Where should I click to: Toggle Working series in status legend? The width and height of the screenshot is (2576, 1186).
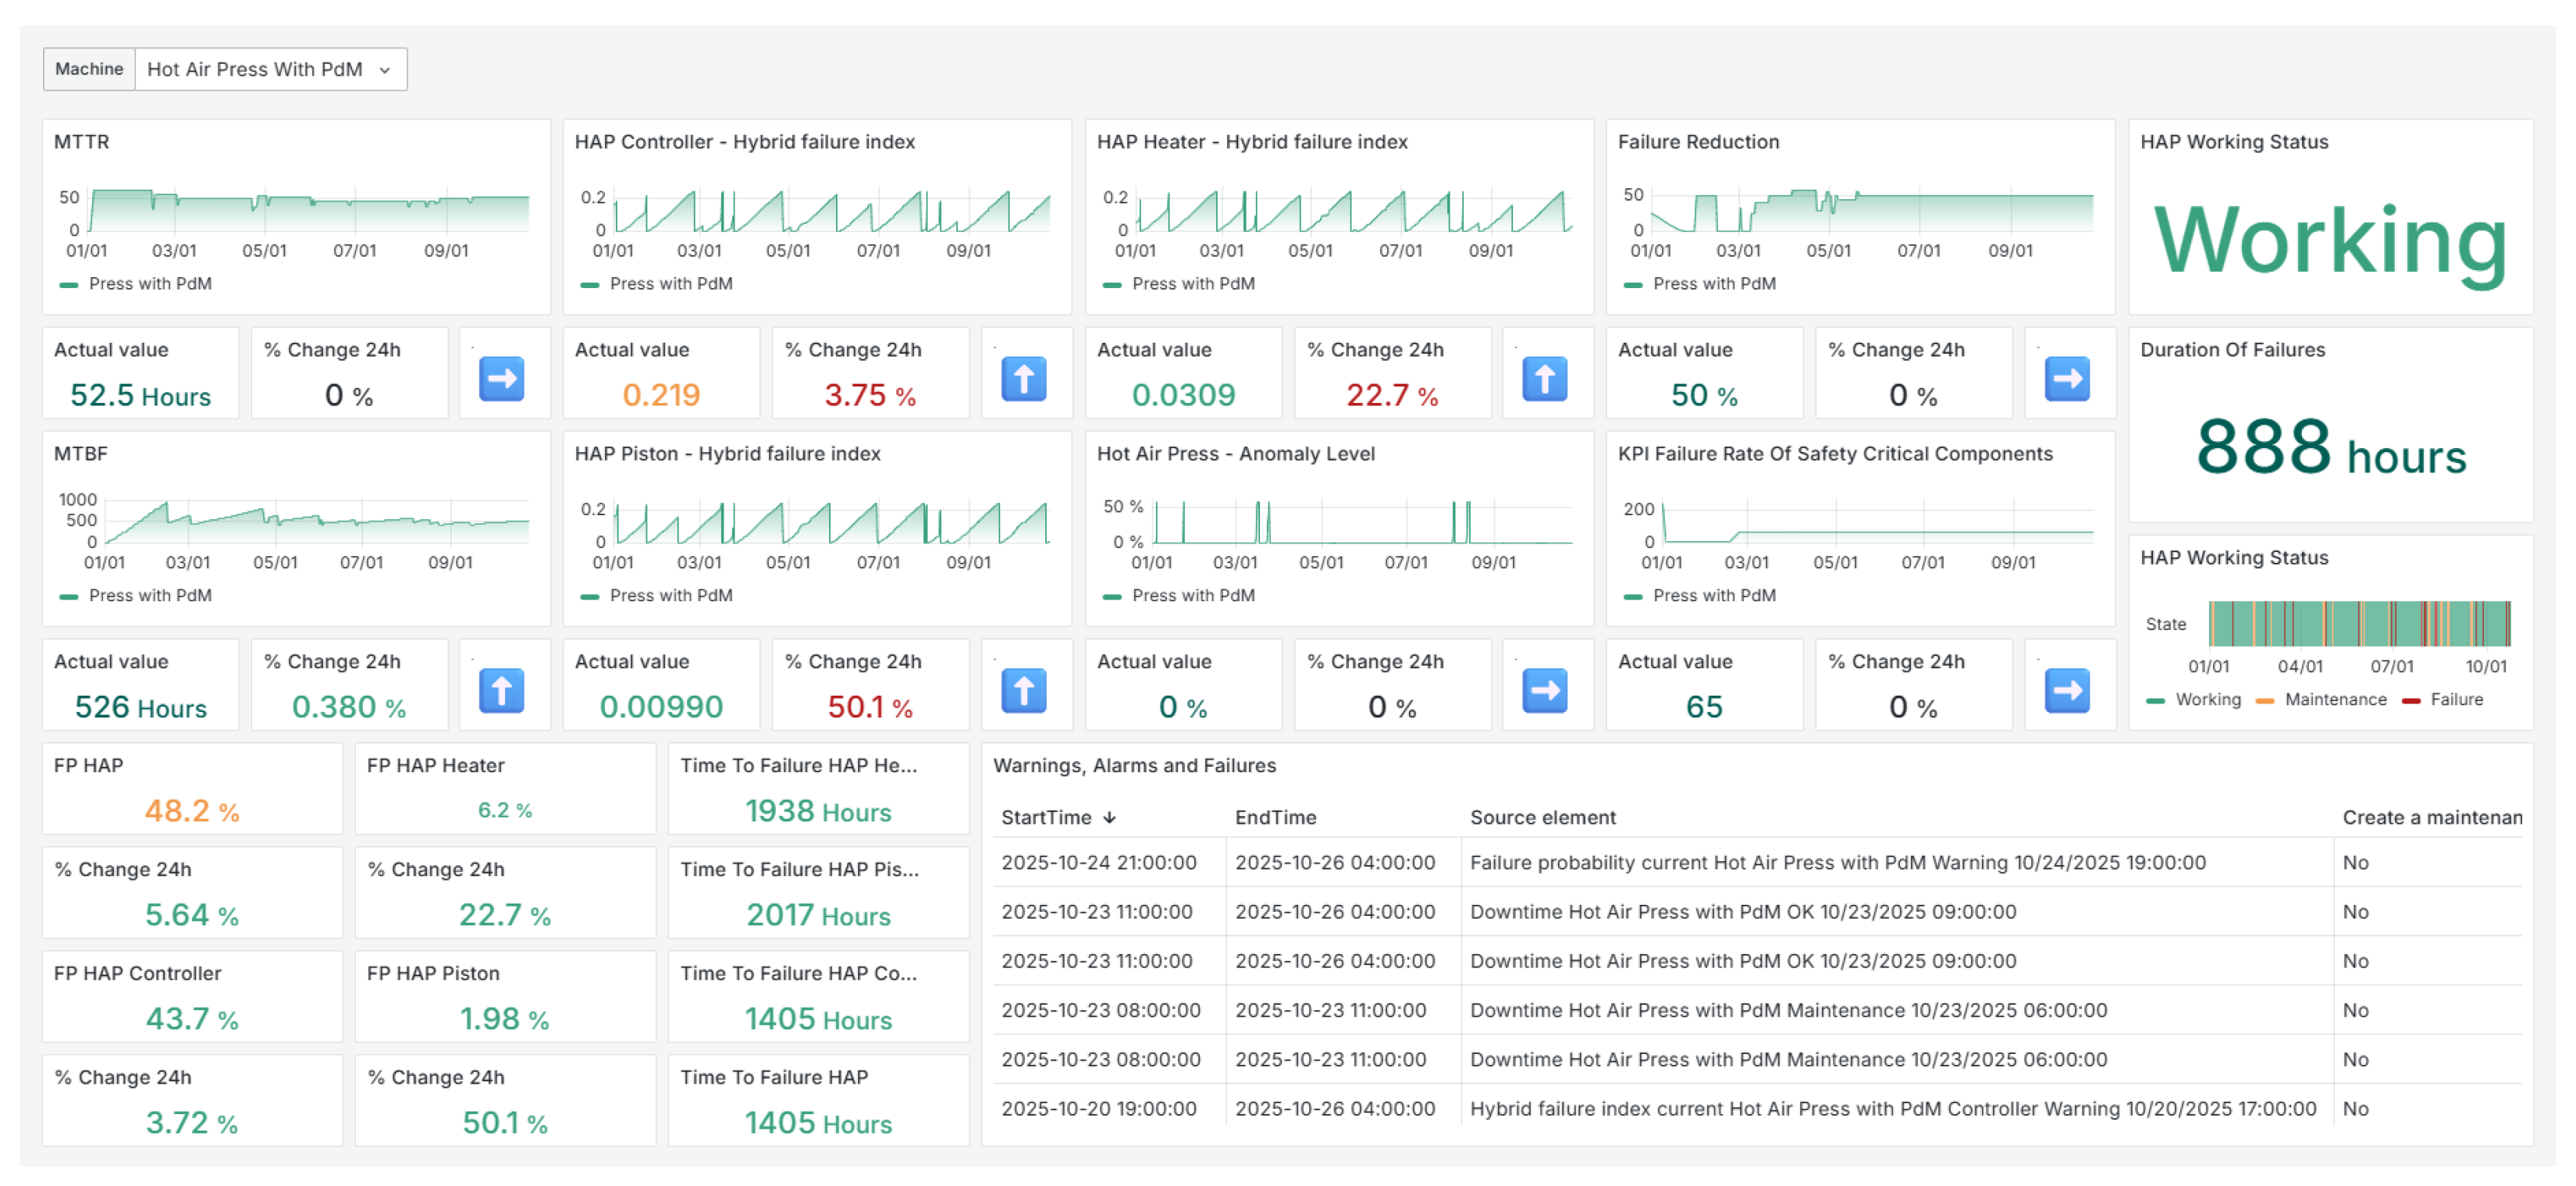click(x=2207, y=700)
